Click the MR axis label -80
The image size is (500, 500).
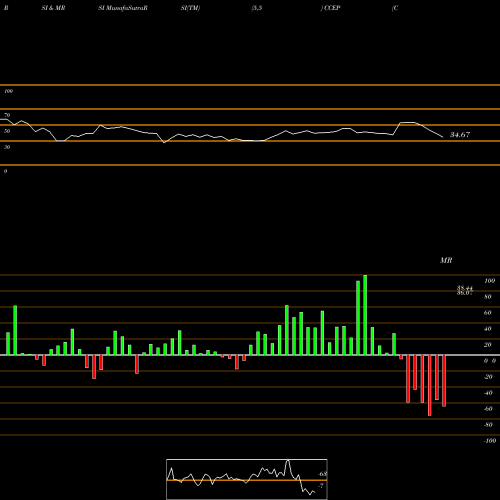tap(488, 425)
